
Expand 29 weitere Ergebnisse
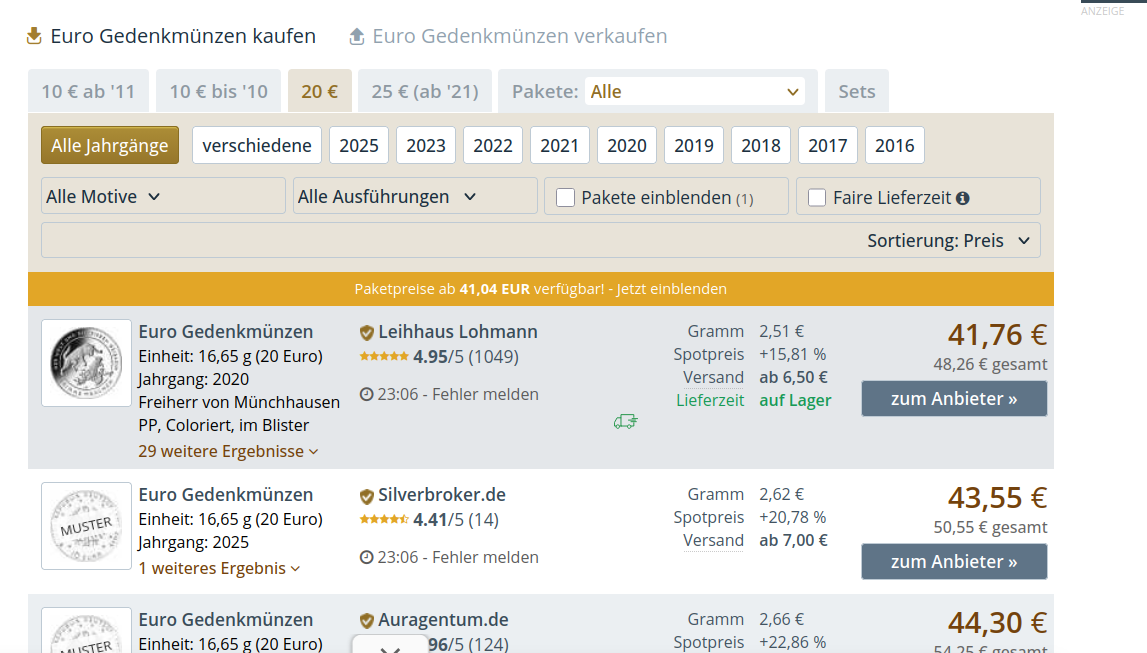[x=228, y=451]
